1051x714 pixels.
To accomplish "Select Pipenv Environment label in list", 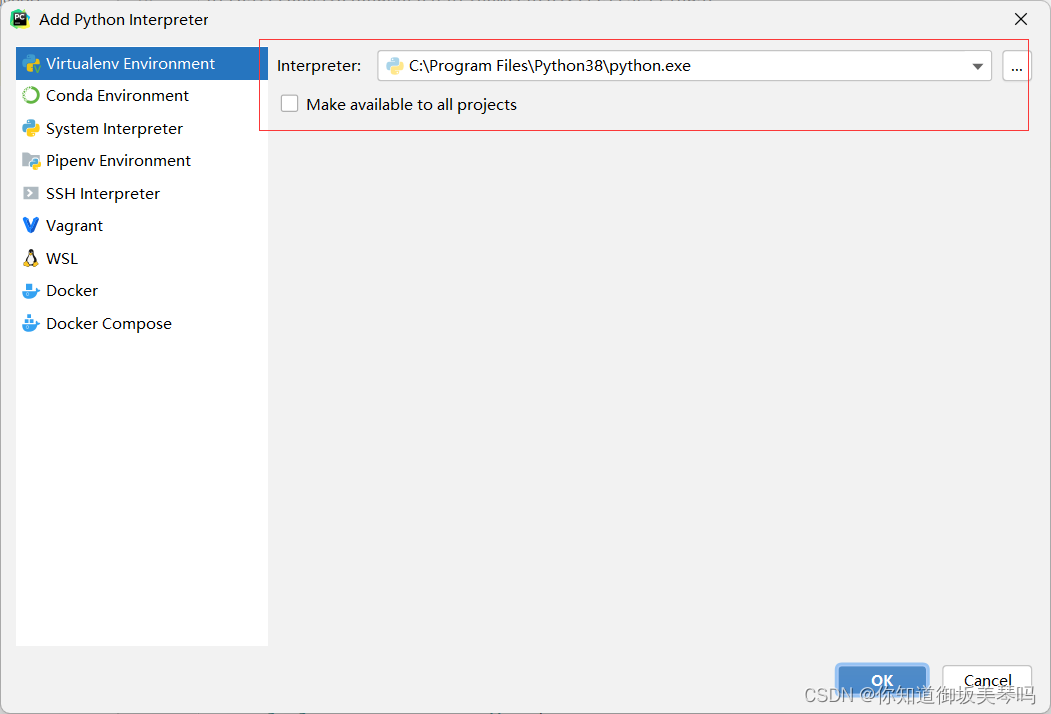I will (x=118, y=161).
